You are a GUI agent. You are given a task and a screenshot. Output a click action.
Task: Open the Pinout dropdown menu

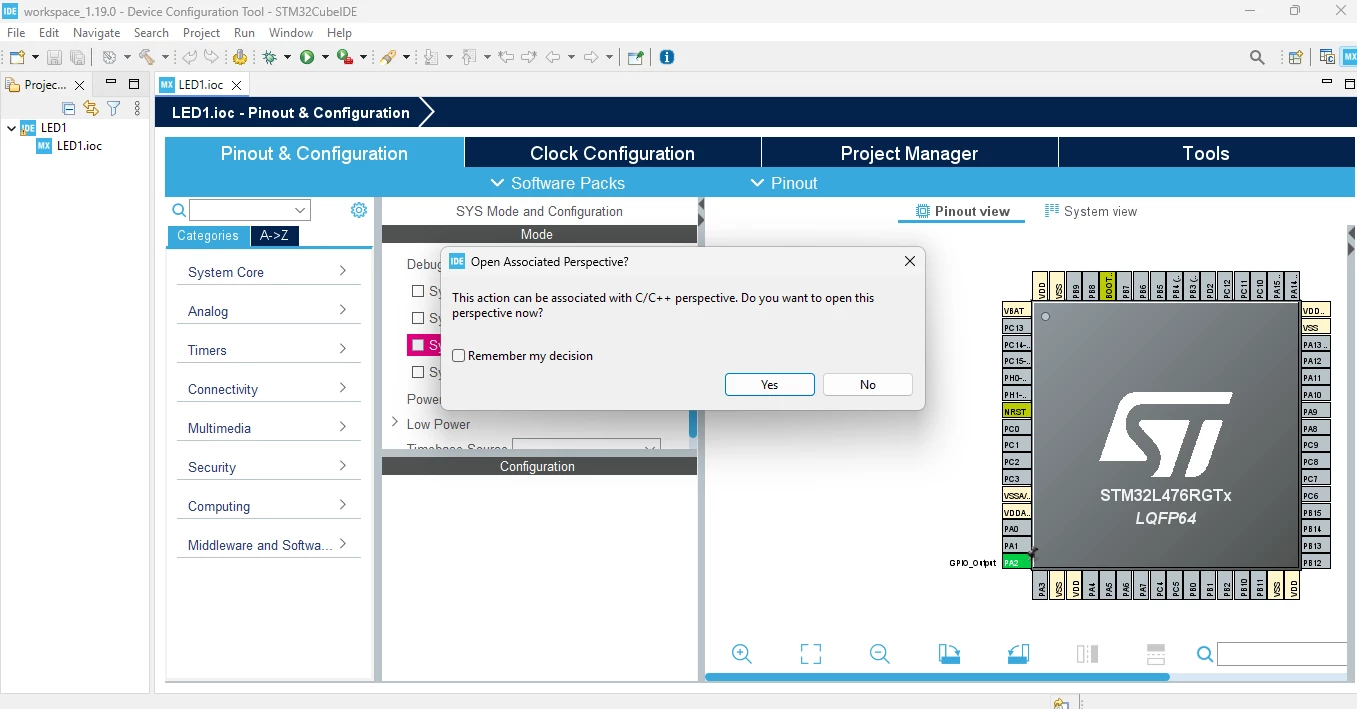coord(783,183)
